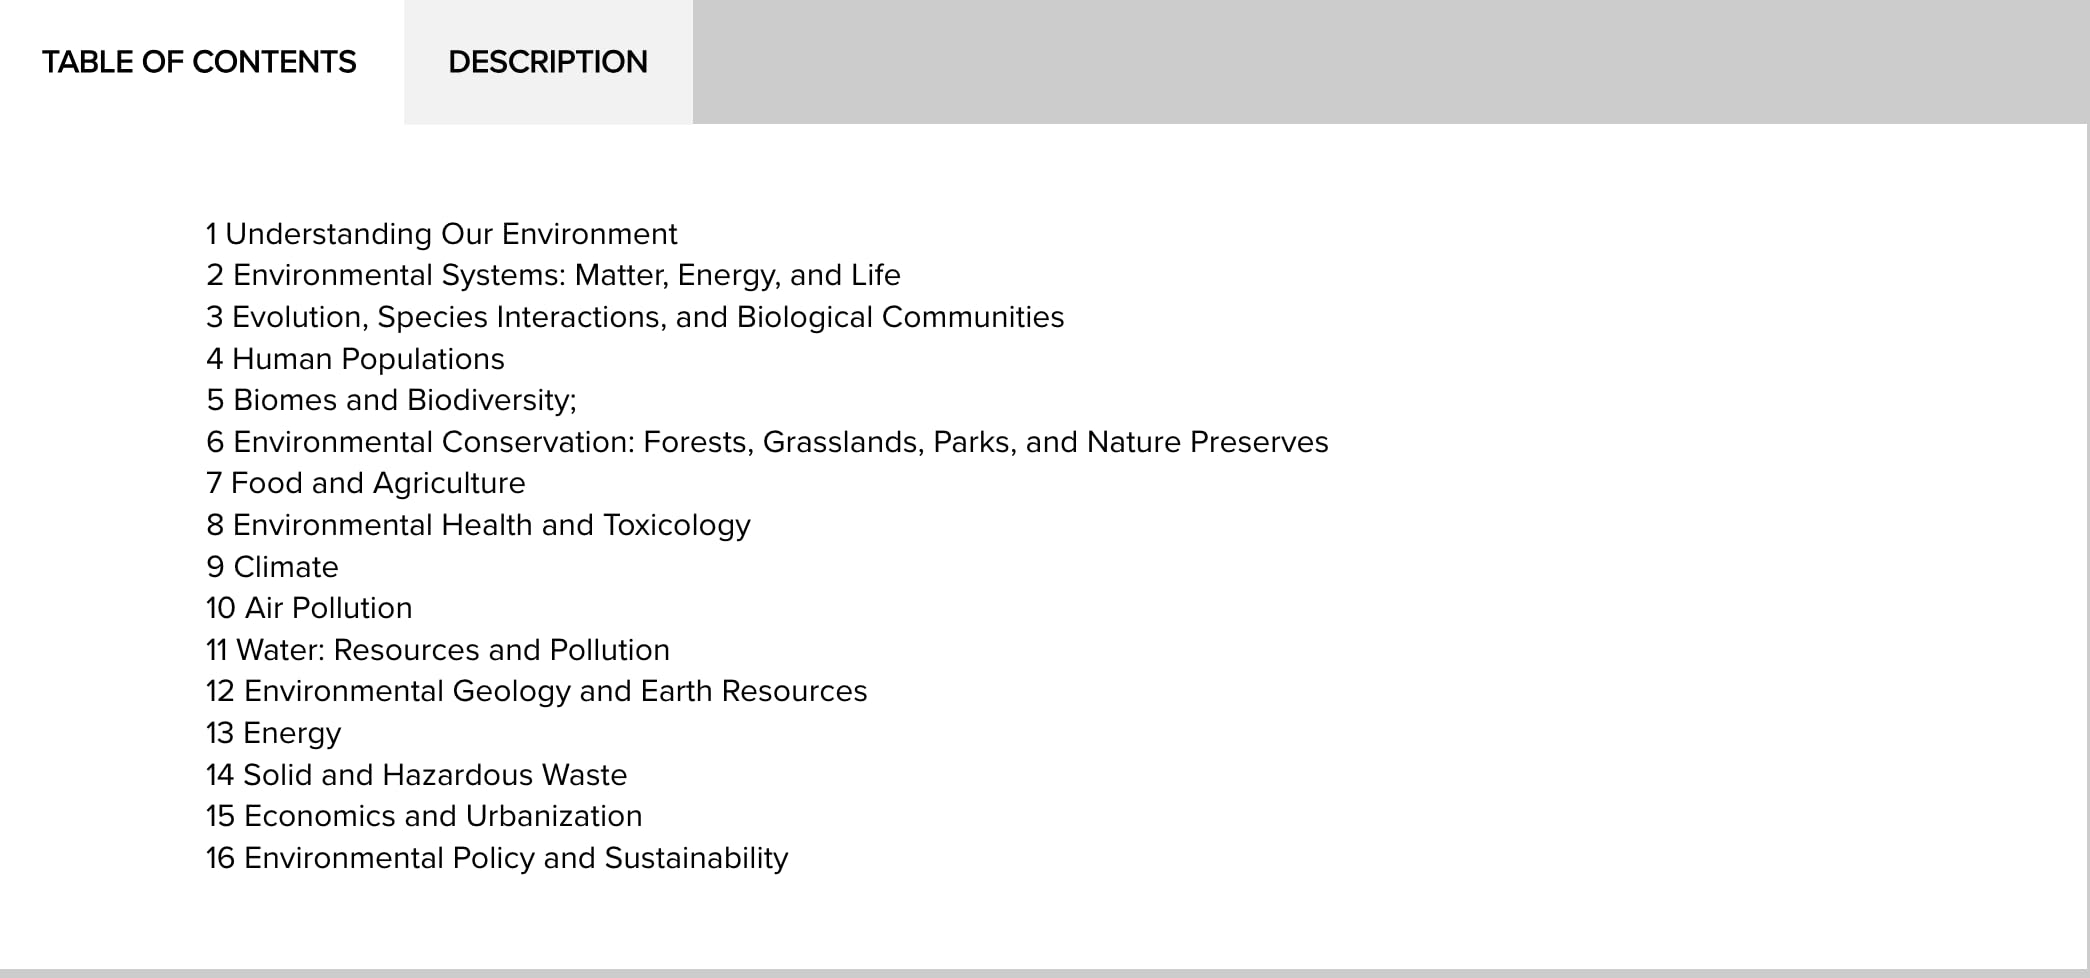The height and width of the screenshot is (978, 2090).
Task: Select chapter 16 Environmental Policy and Sustainability
Action: pyautogui.click(x=497, y=858)
